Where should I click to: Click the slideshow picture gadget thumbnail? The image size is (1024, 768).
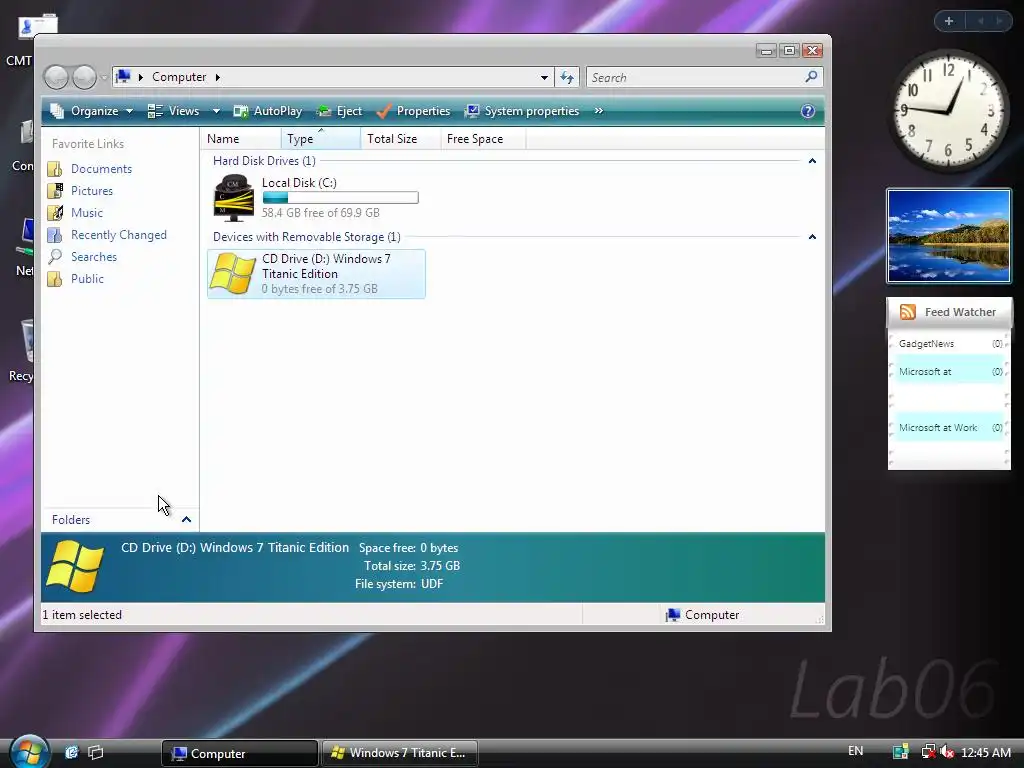pos(949,236)
